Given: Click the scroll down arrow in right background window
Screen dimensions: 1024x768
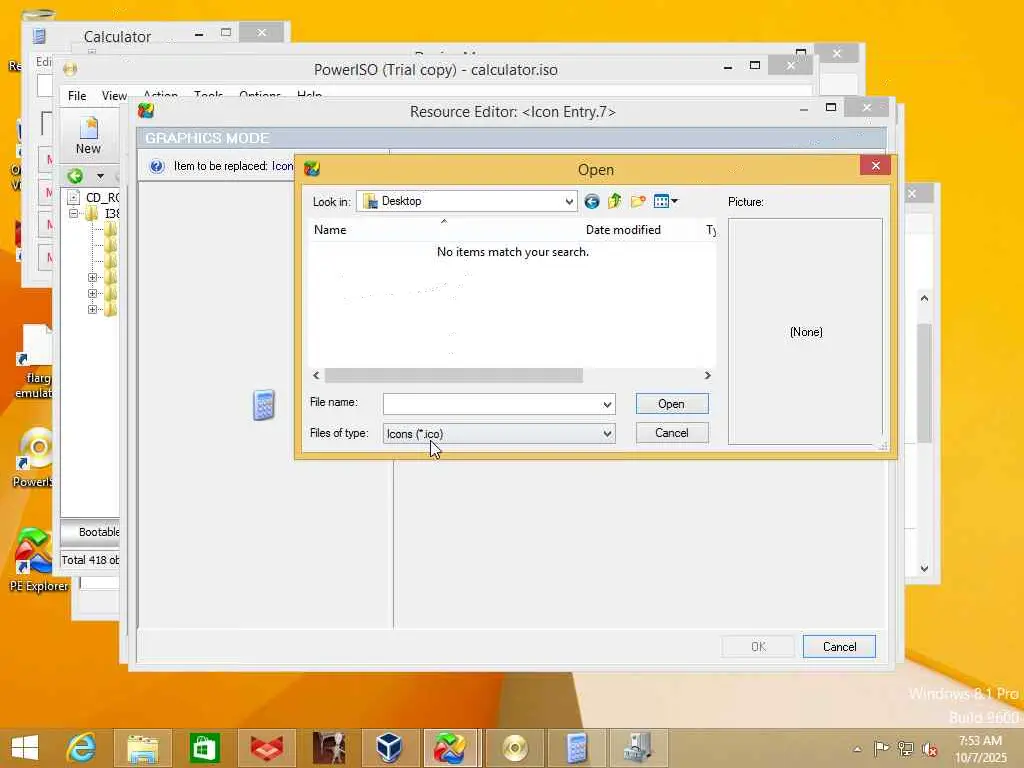Looking at the screenshot, I should (924, 568).
